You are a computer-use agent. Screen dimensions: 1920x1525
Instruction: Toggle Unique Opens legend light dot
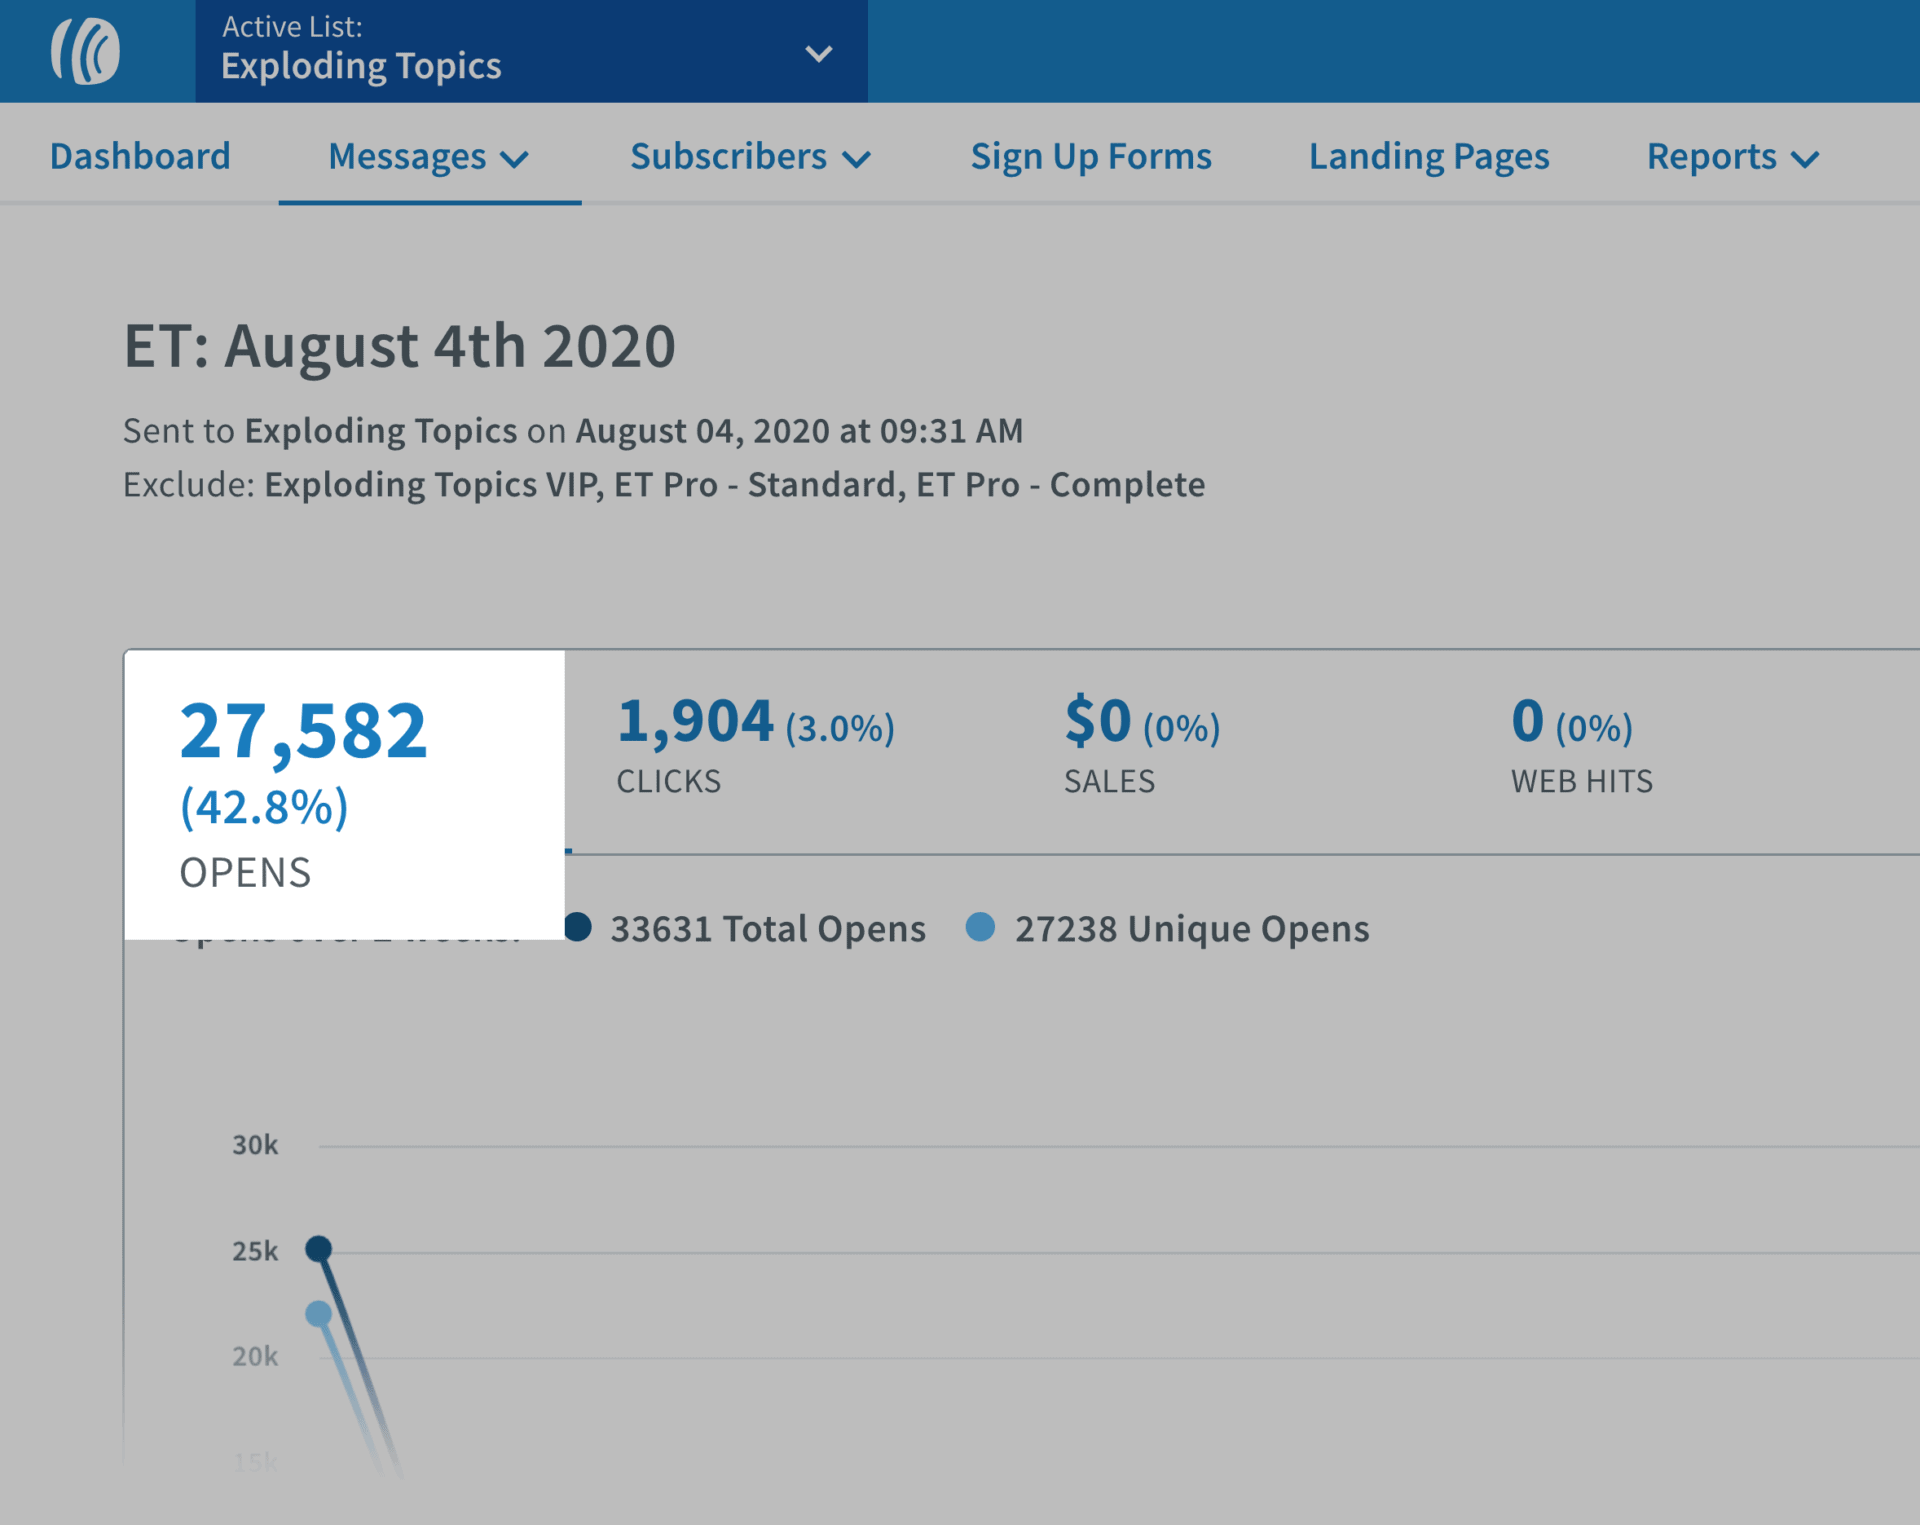pos(980,927)
